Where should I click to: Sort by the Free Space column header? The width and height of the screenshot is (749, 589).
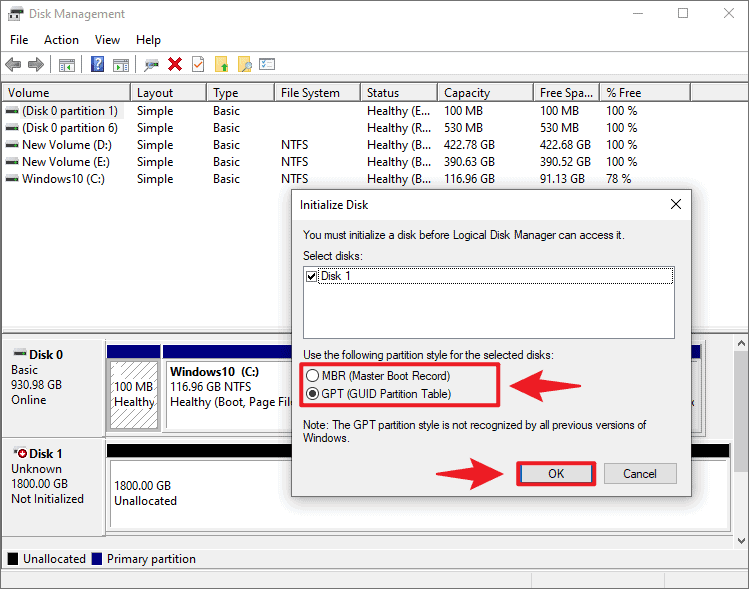point(567,93)
